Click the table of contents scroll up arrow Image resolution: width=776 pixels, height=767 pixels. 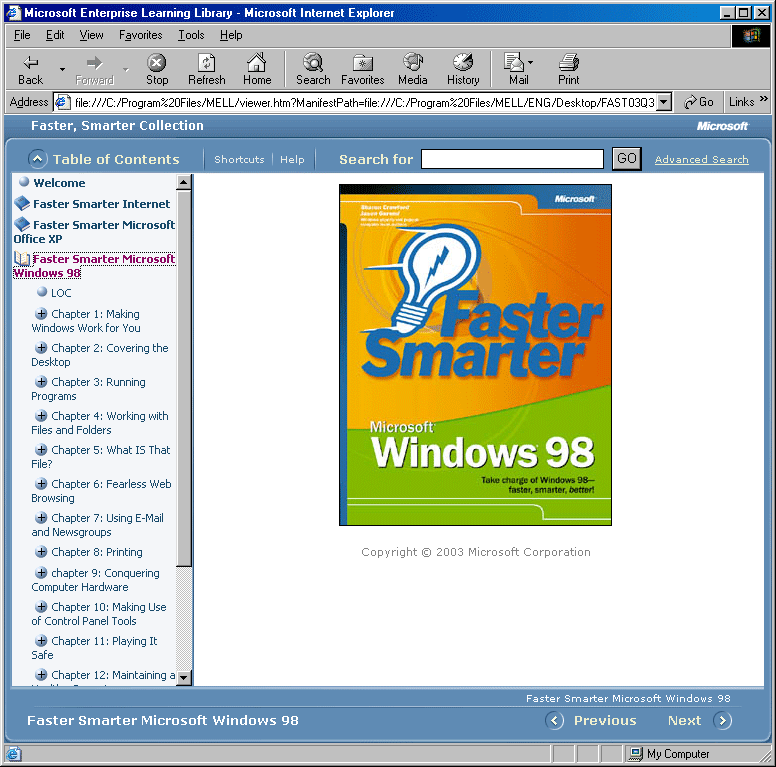pyautogui.click(x=184, y=182)
